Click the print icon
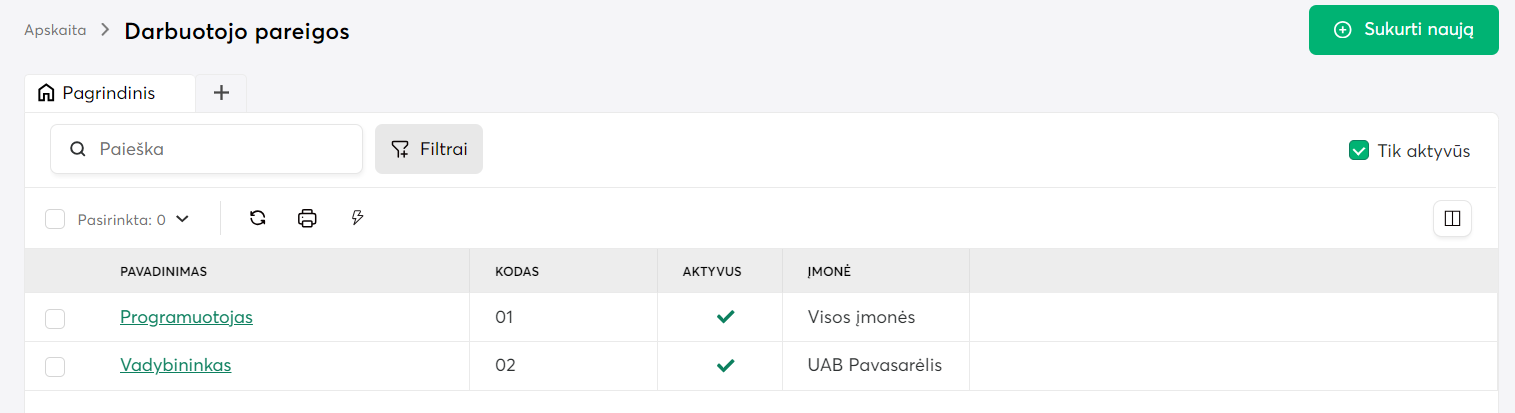The image size is (1515, 413). click(307, 218)
